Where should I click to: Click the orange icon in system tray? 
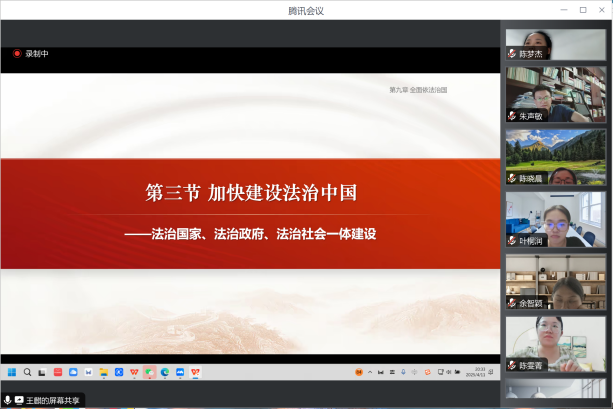coord(359,372)
